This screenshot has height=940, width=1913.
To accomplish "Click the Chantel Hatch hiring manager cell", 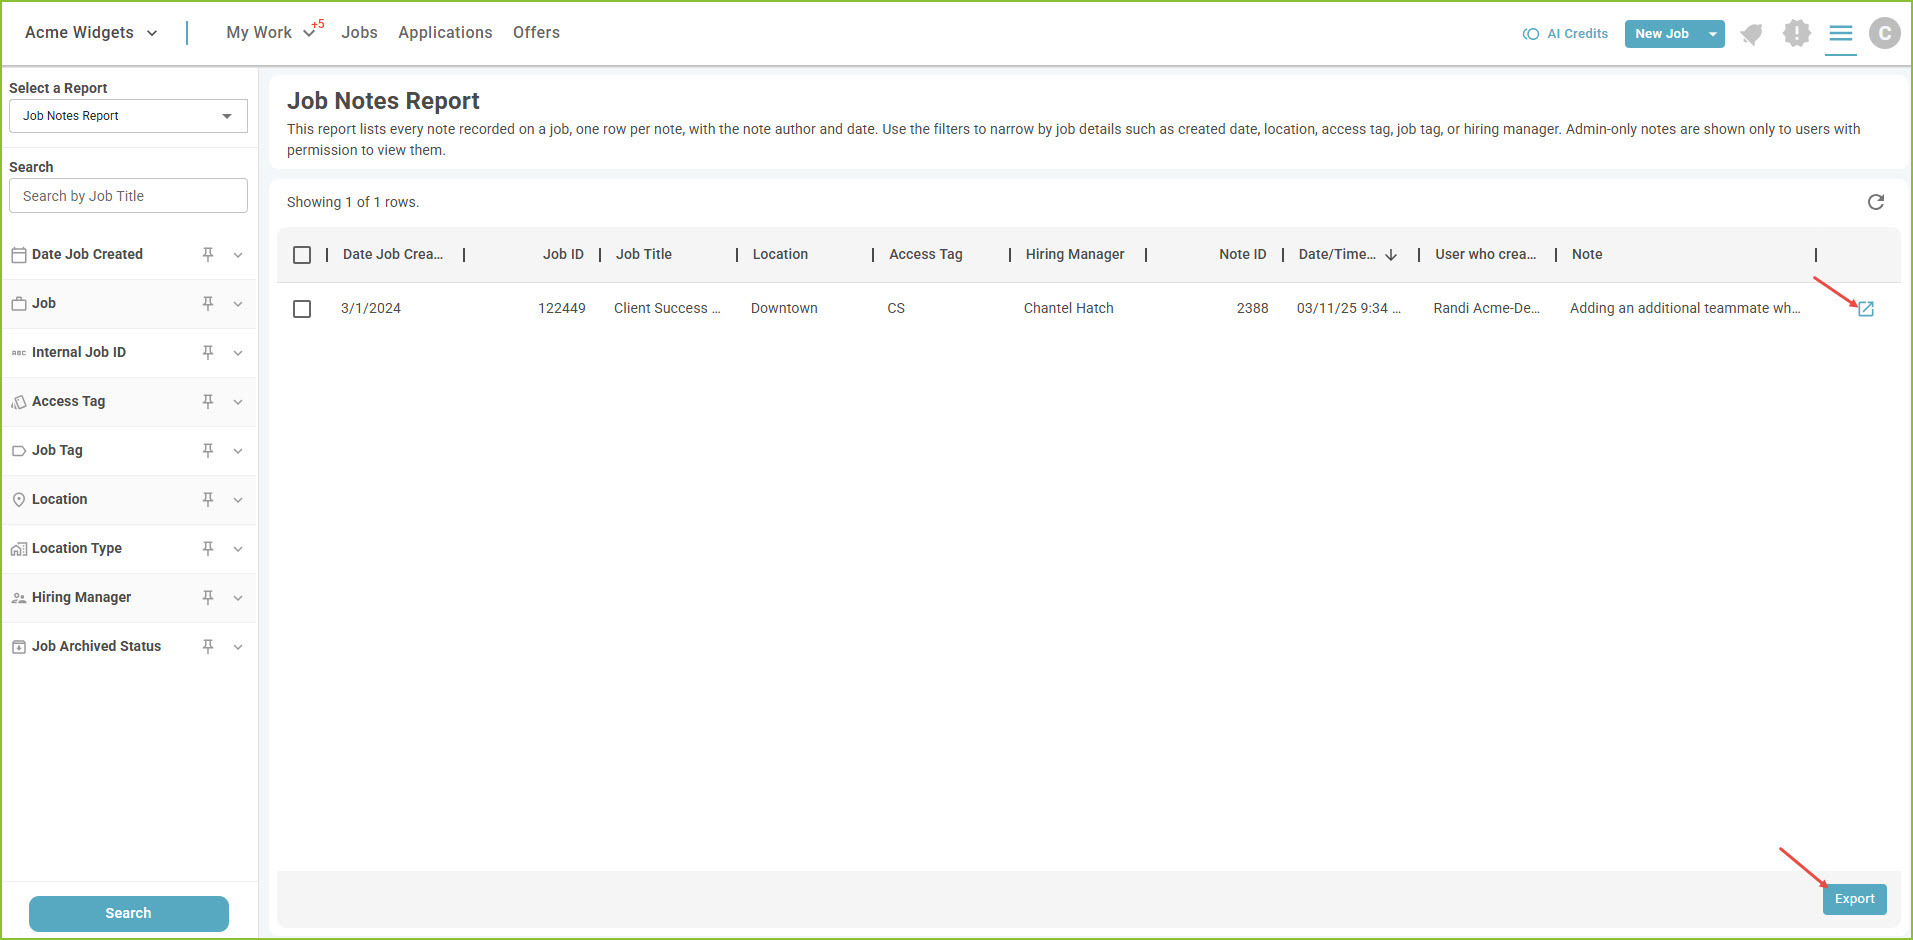I will [x=1068, y=308].
